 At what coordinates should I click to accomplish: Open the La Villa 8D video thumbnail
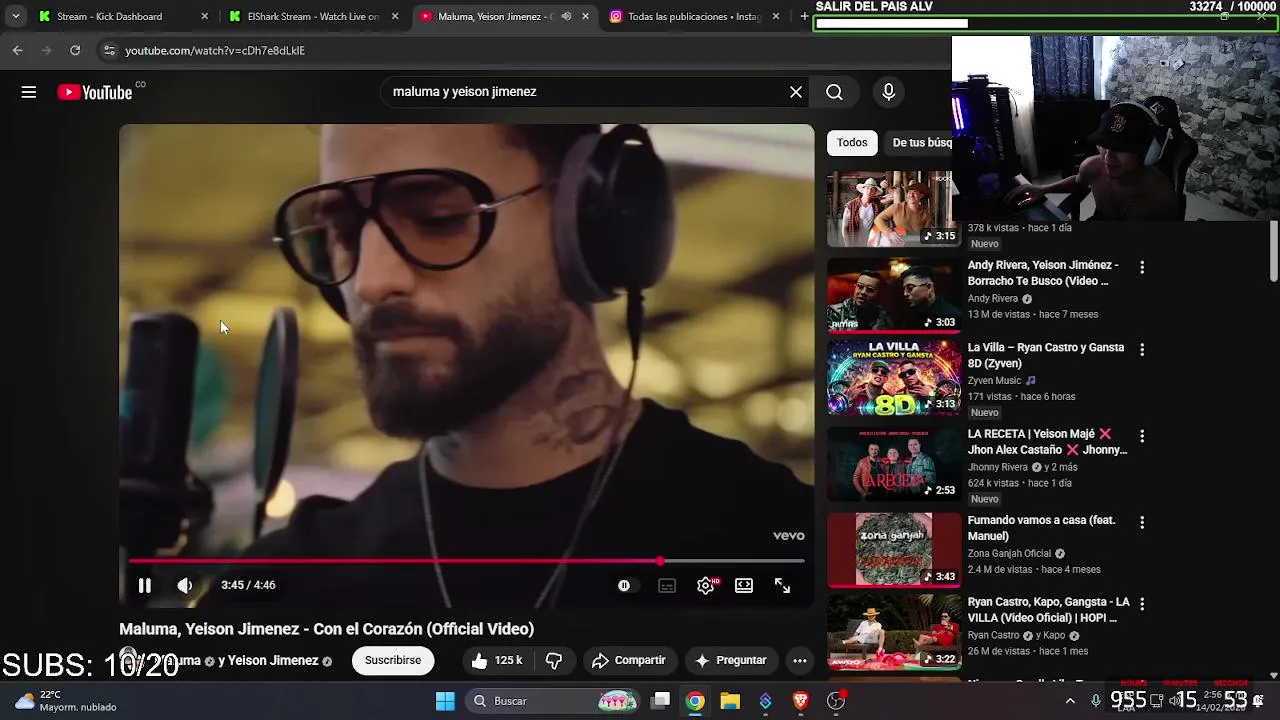[893, 377]
